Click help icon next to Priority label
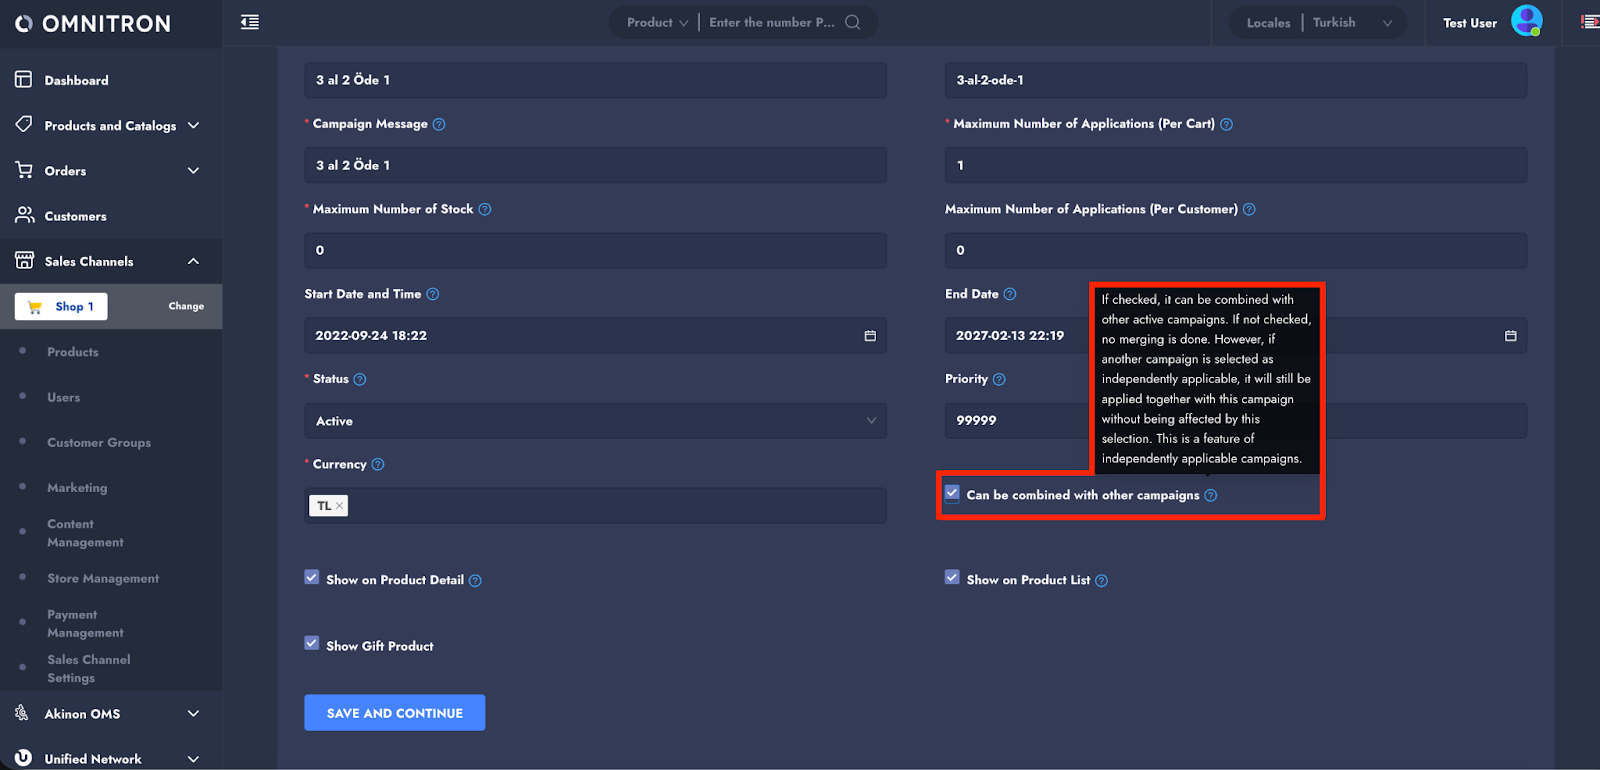The image size is (1600, 770). point(999,379)
